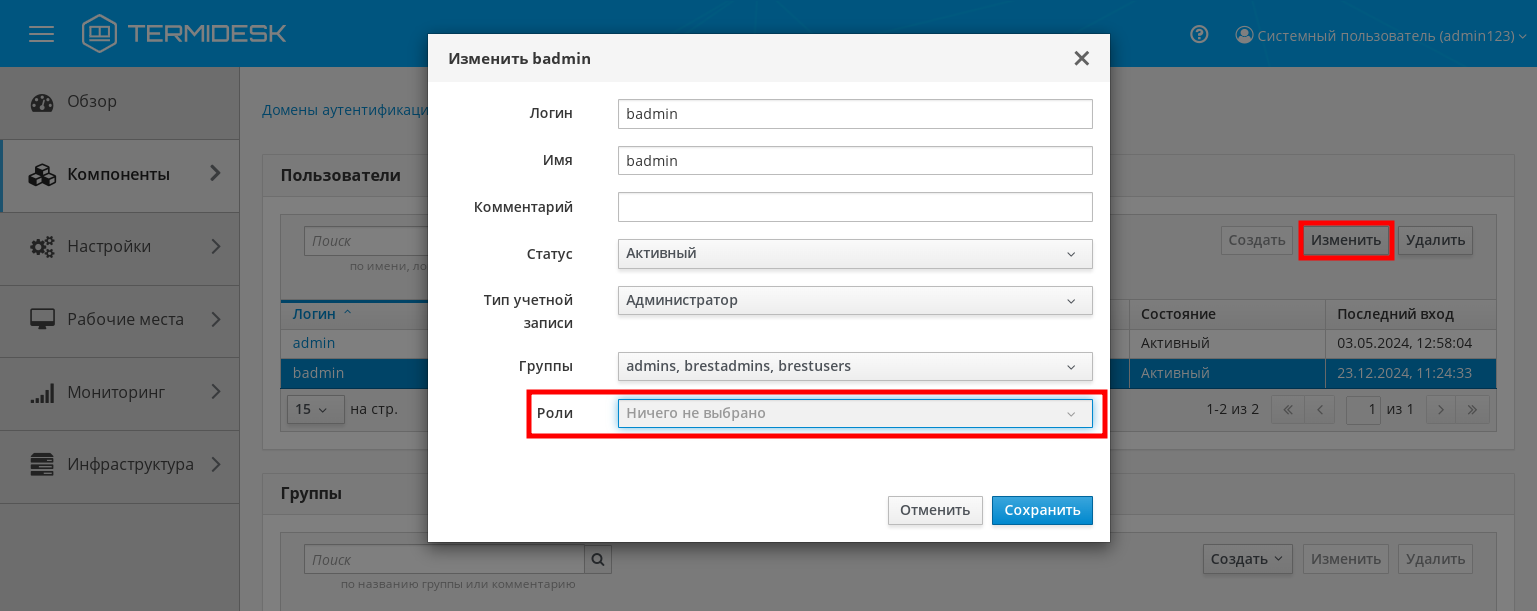Viewport: 1537px width, 611px height.
Task: Open the Тип учетной записи dropdown
Action: 855,300
